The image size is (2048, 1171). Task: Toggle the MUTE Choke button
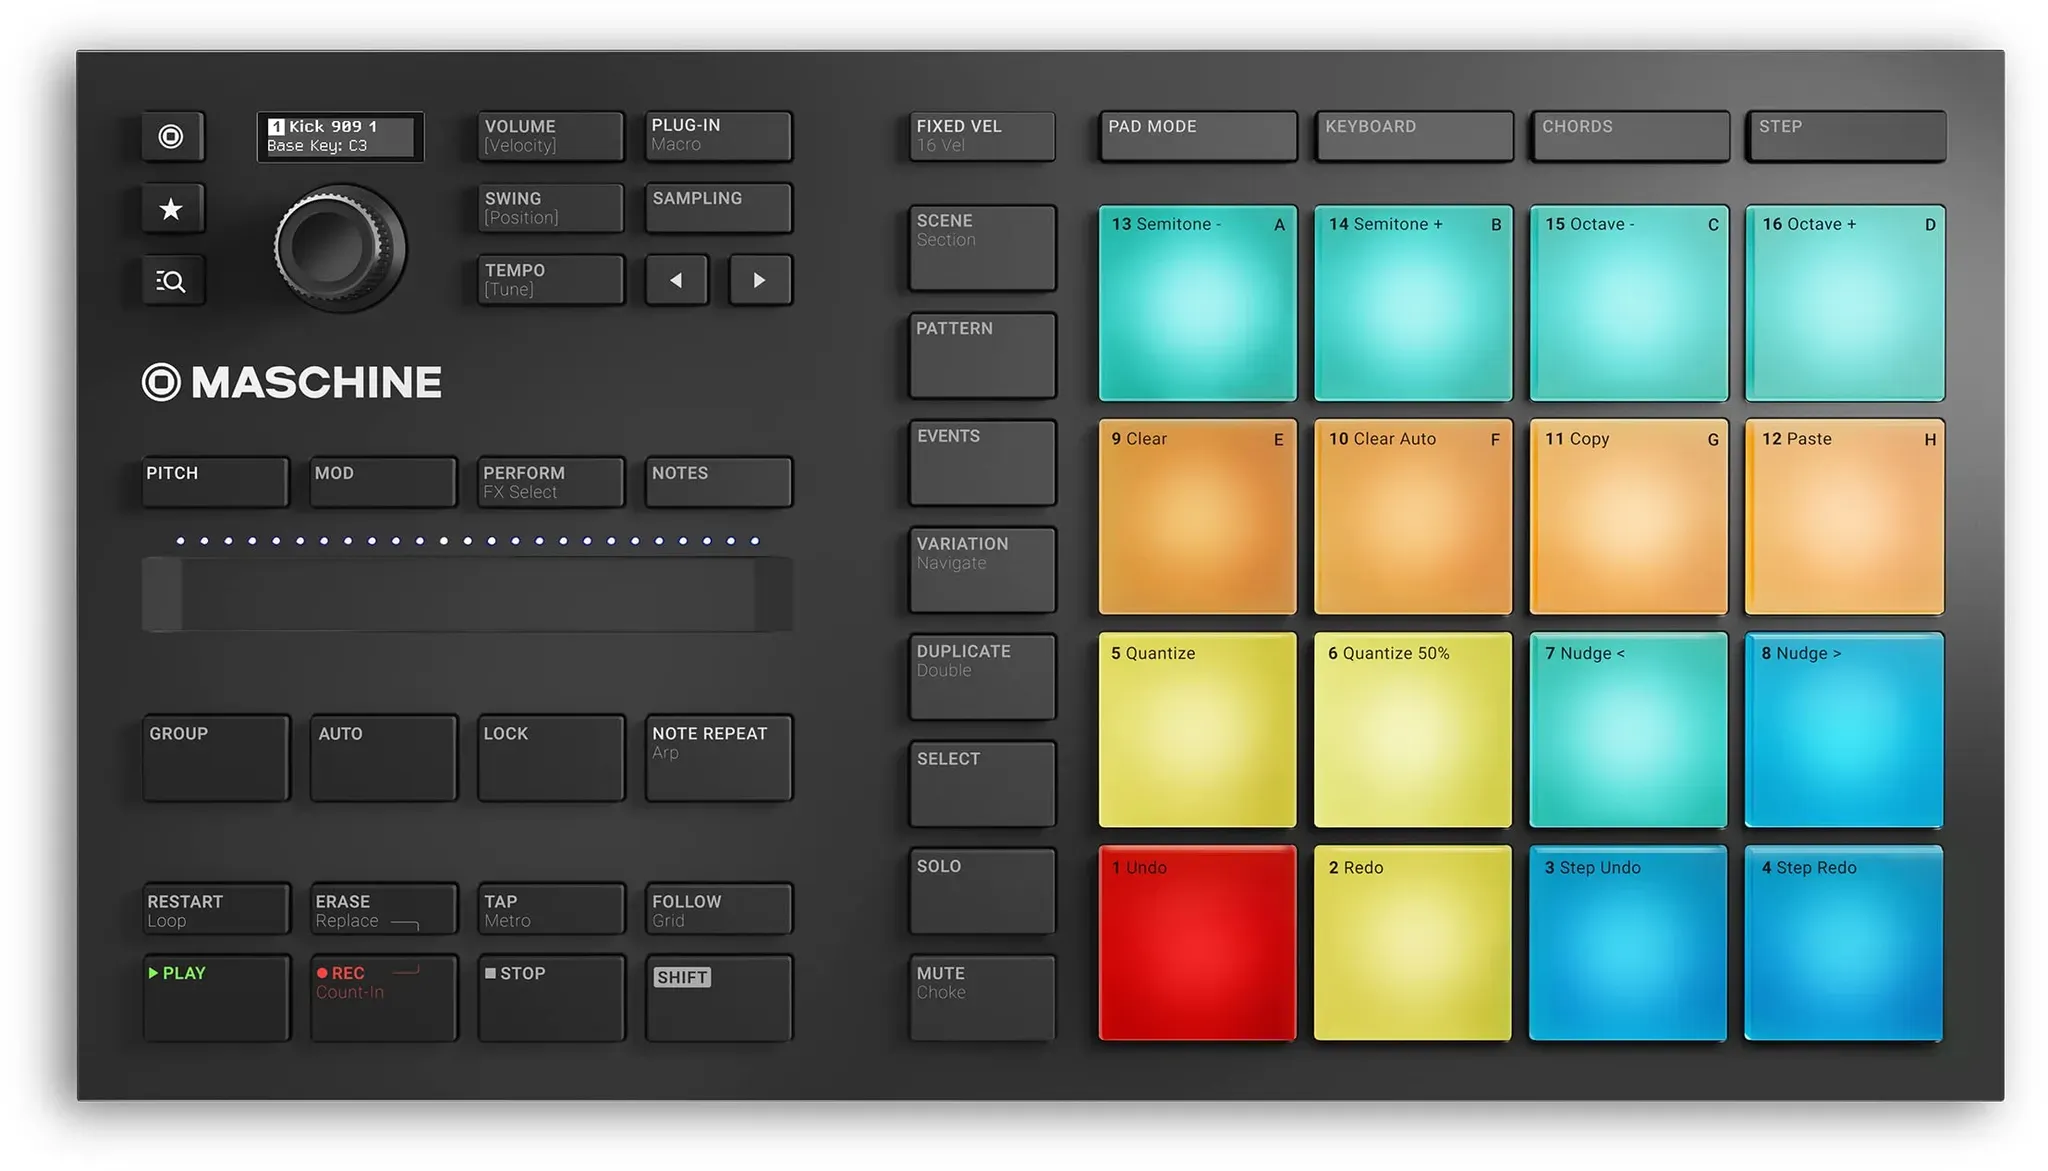(x=982, y=998)
